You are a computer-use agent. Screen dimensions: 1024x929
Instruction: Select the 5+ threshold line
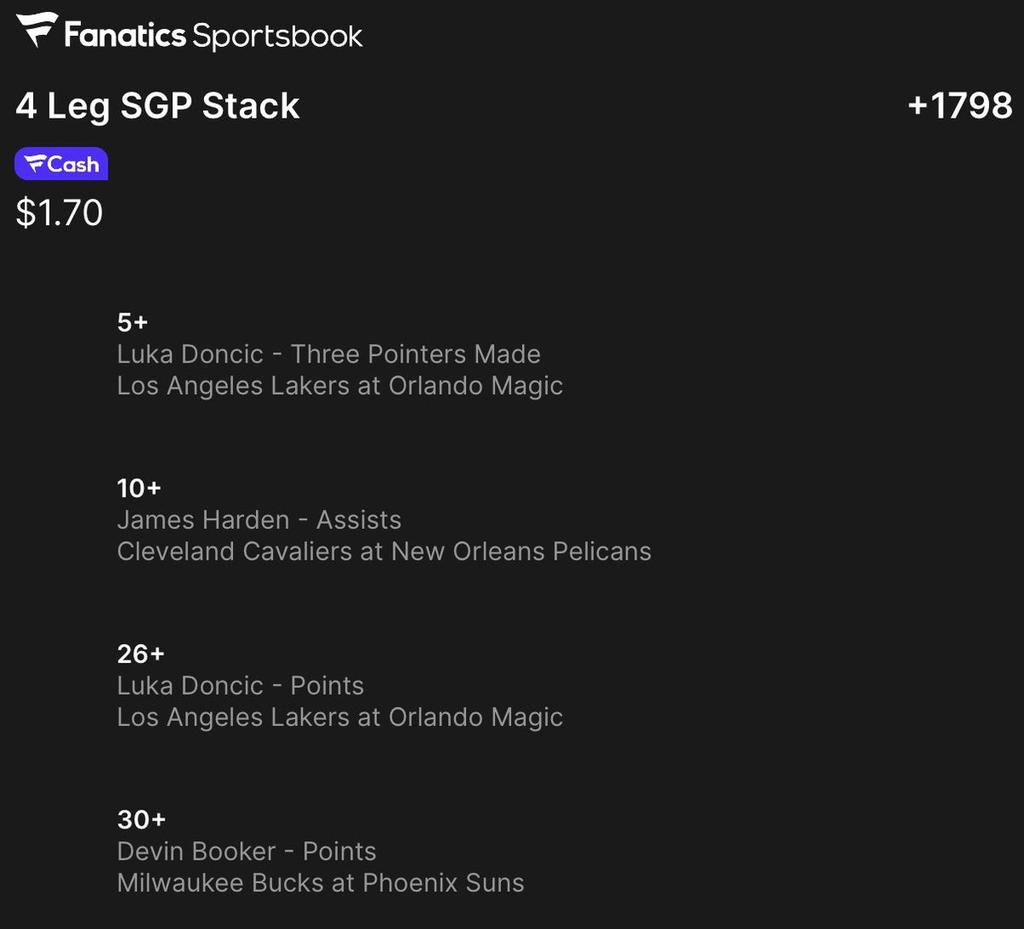click(132, 322)
